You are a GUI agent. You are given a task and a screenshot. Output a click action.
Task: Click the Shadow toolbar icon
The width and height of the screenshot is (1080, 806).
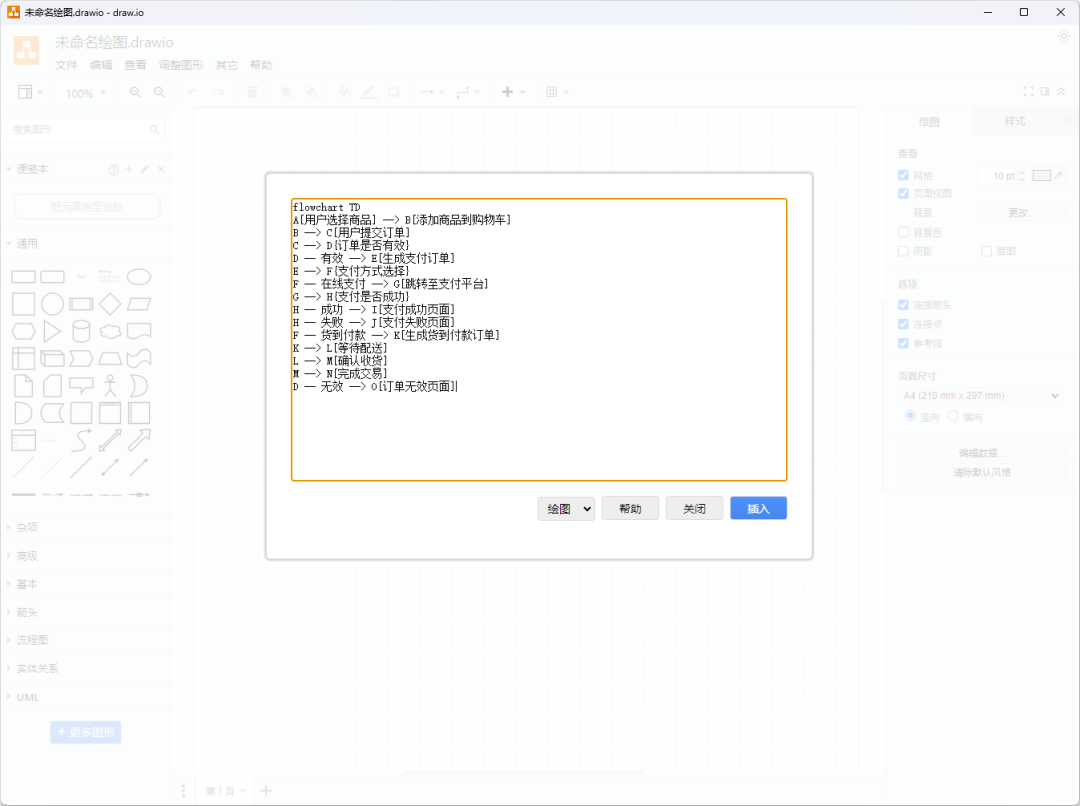pos(393,92)
